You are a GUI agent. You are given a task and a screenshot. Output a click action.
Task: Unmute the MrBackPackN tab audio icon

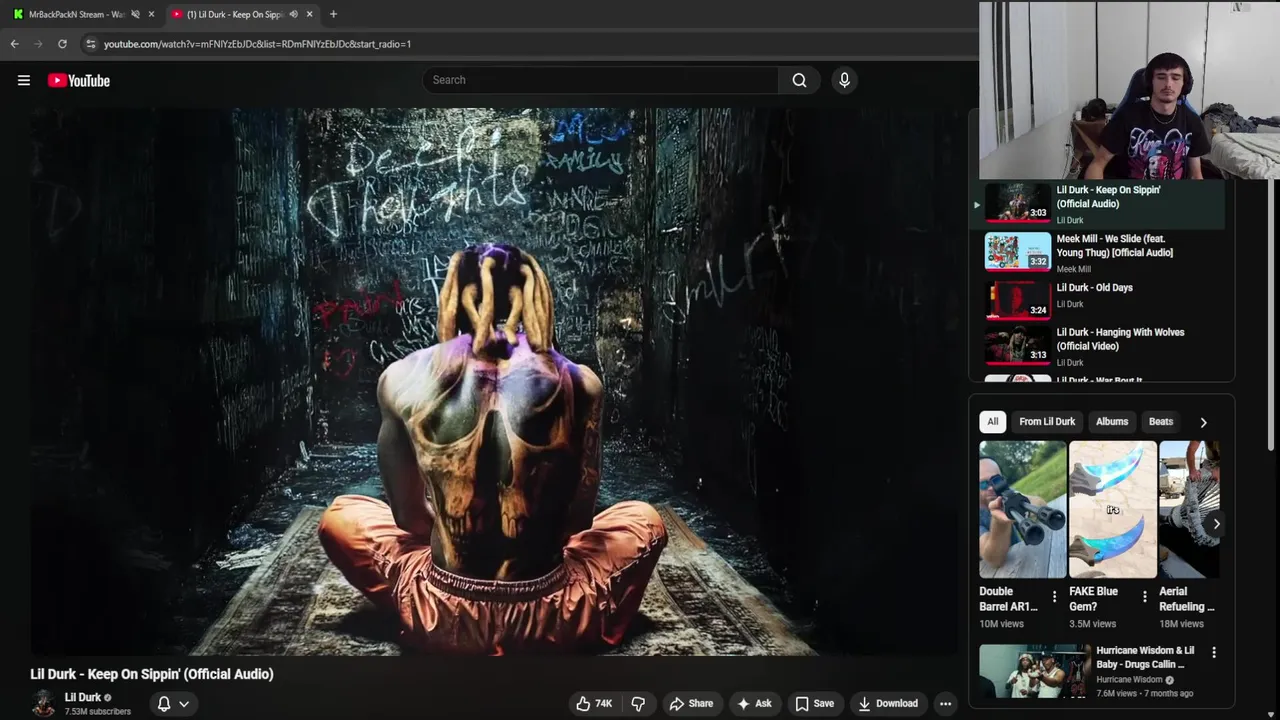(135, 14)
